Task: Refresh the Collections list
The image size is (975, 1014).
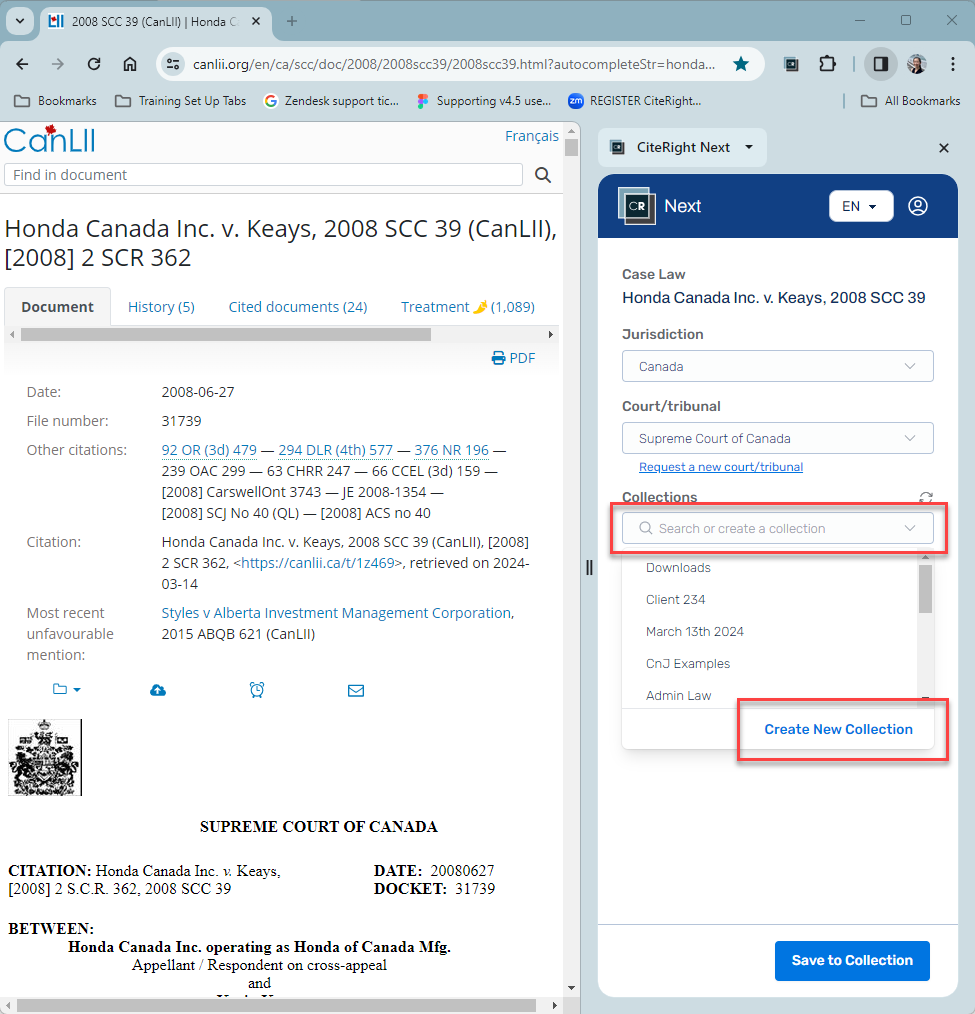Action: click(926, 497)
